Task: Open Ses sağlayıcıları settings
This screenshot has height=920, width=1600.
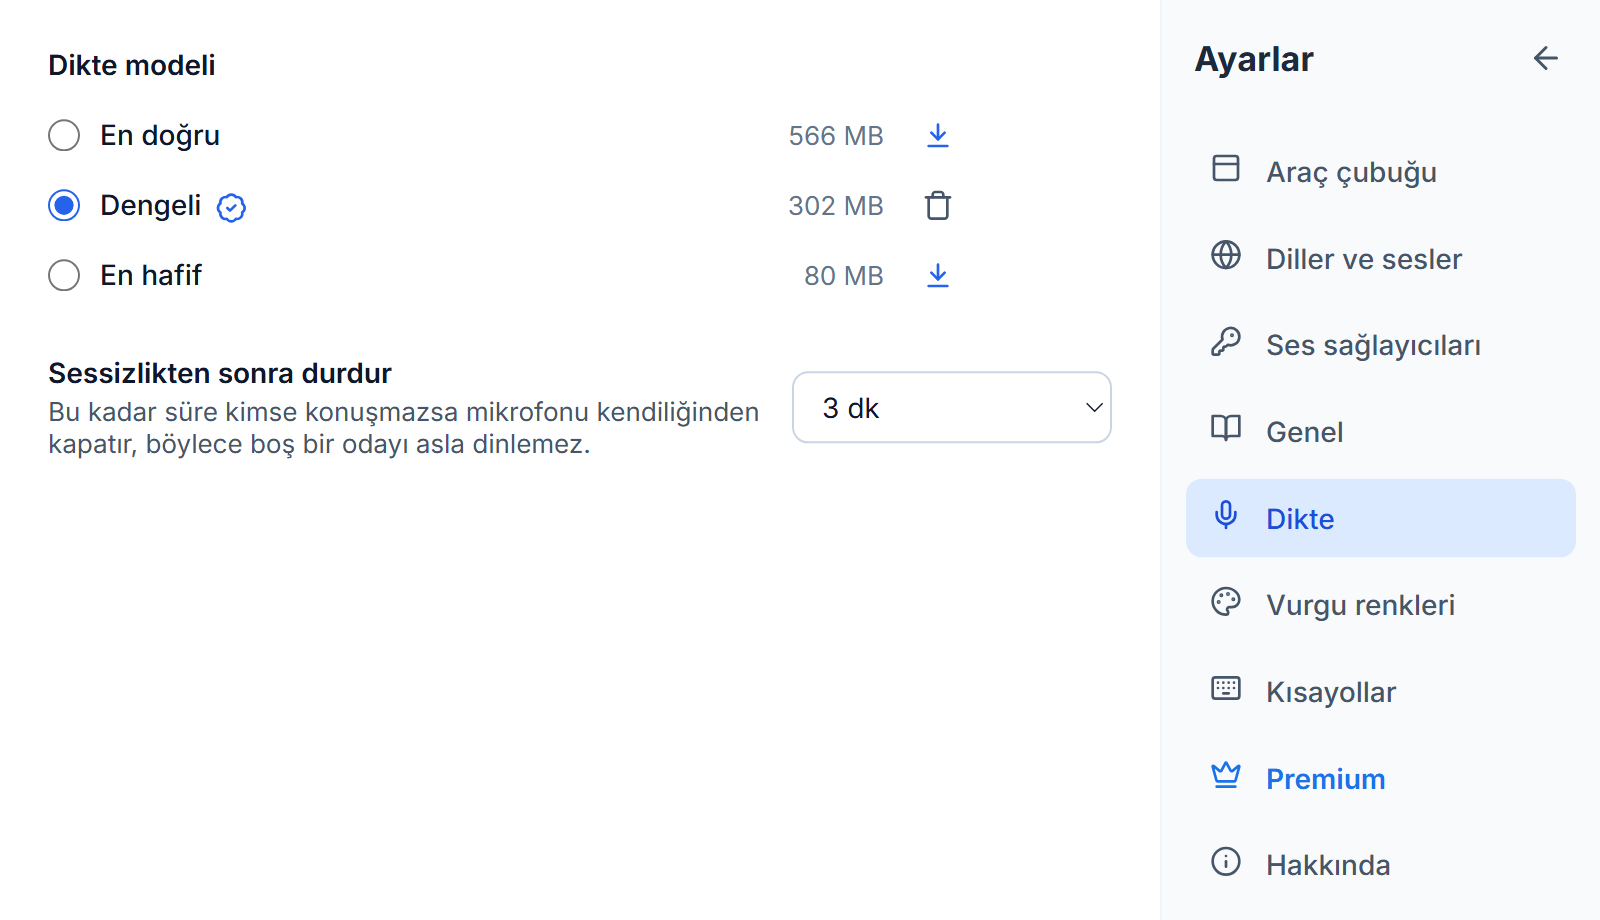Action: pos(1380,345)
